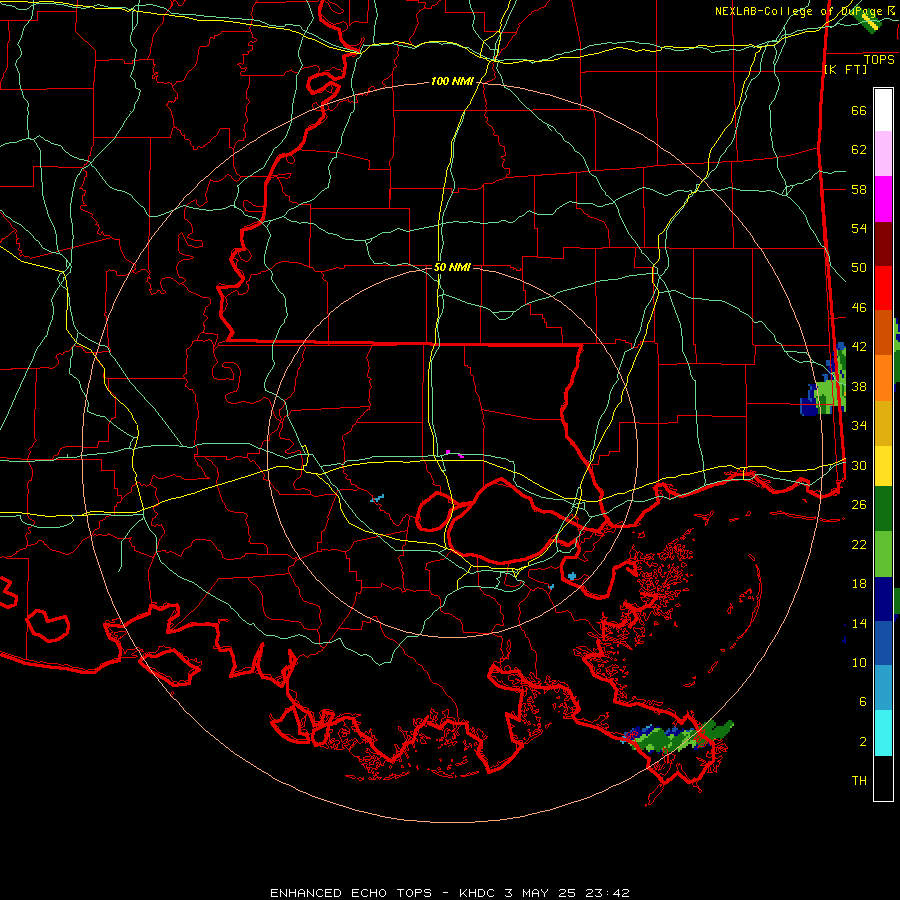Click the 54 legend value
Screen dimensions: 900x900
coord(859,228)
